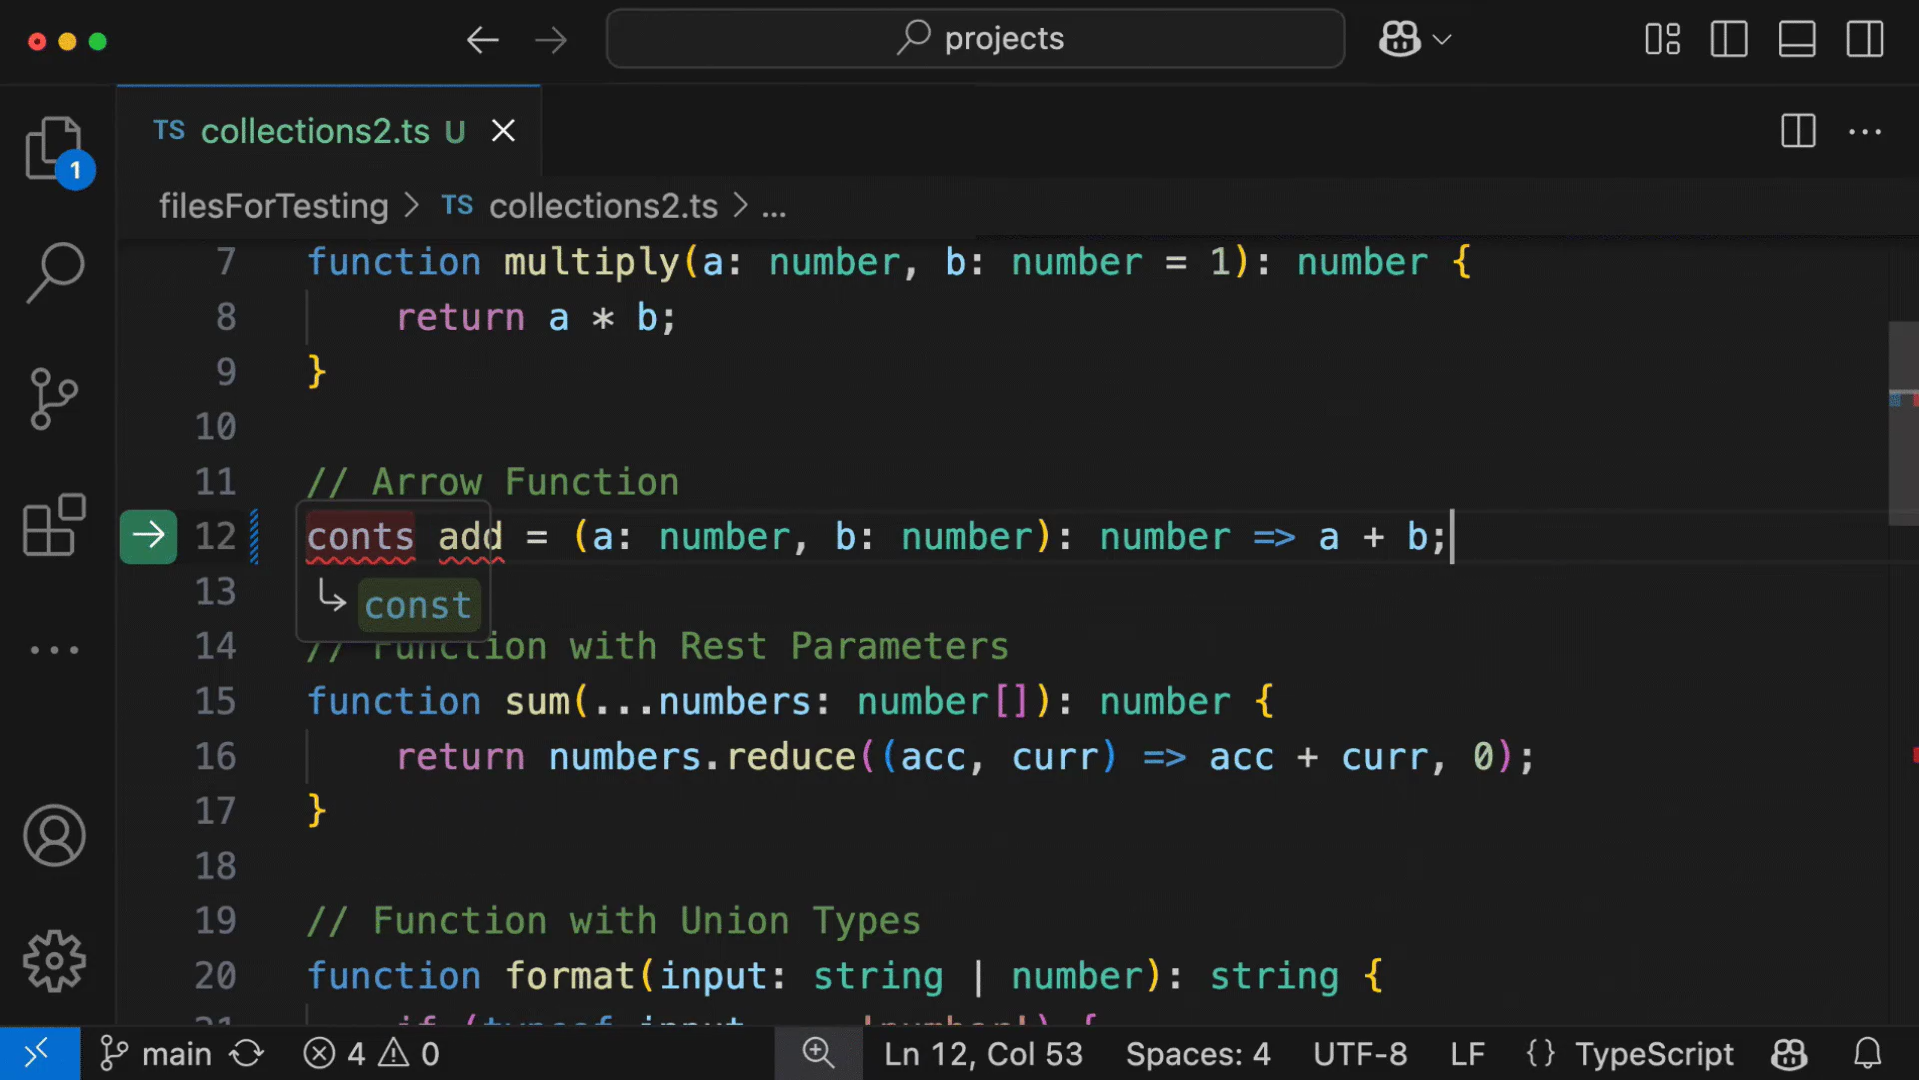Open Source Control view
The height and width of the screenshot is (1080, 1919).
[x=54, y=398]
